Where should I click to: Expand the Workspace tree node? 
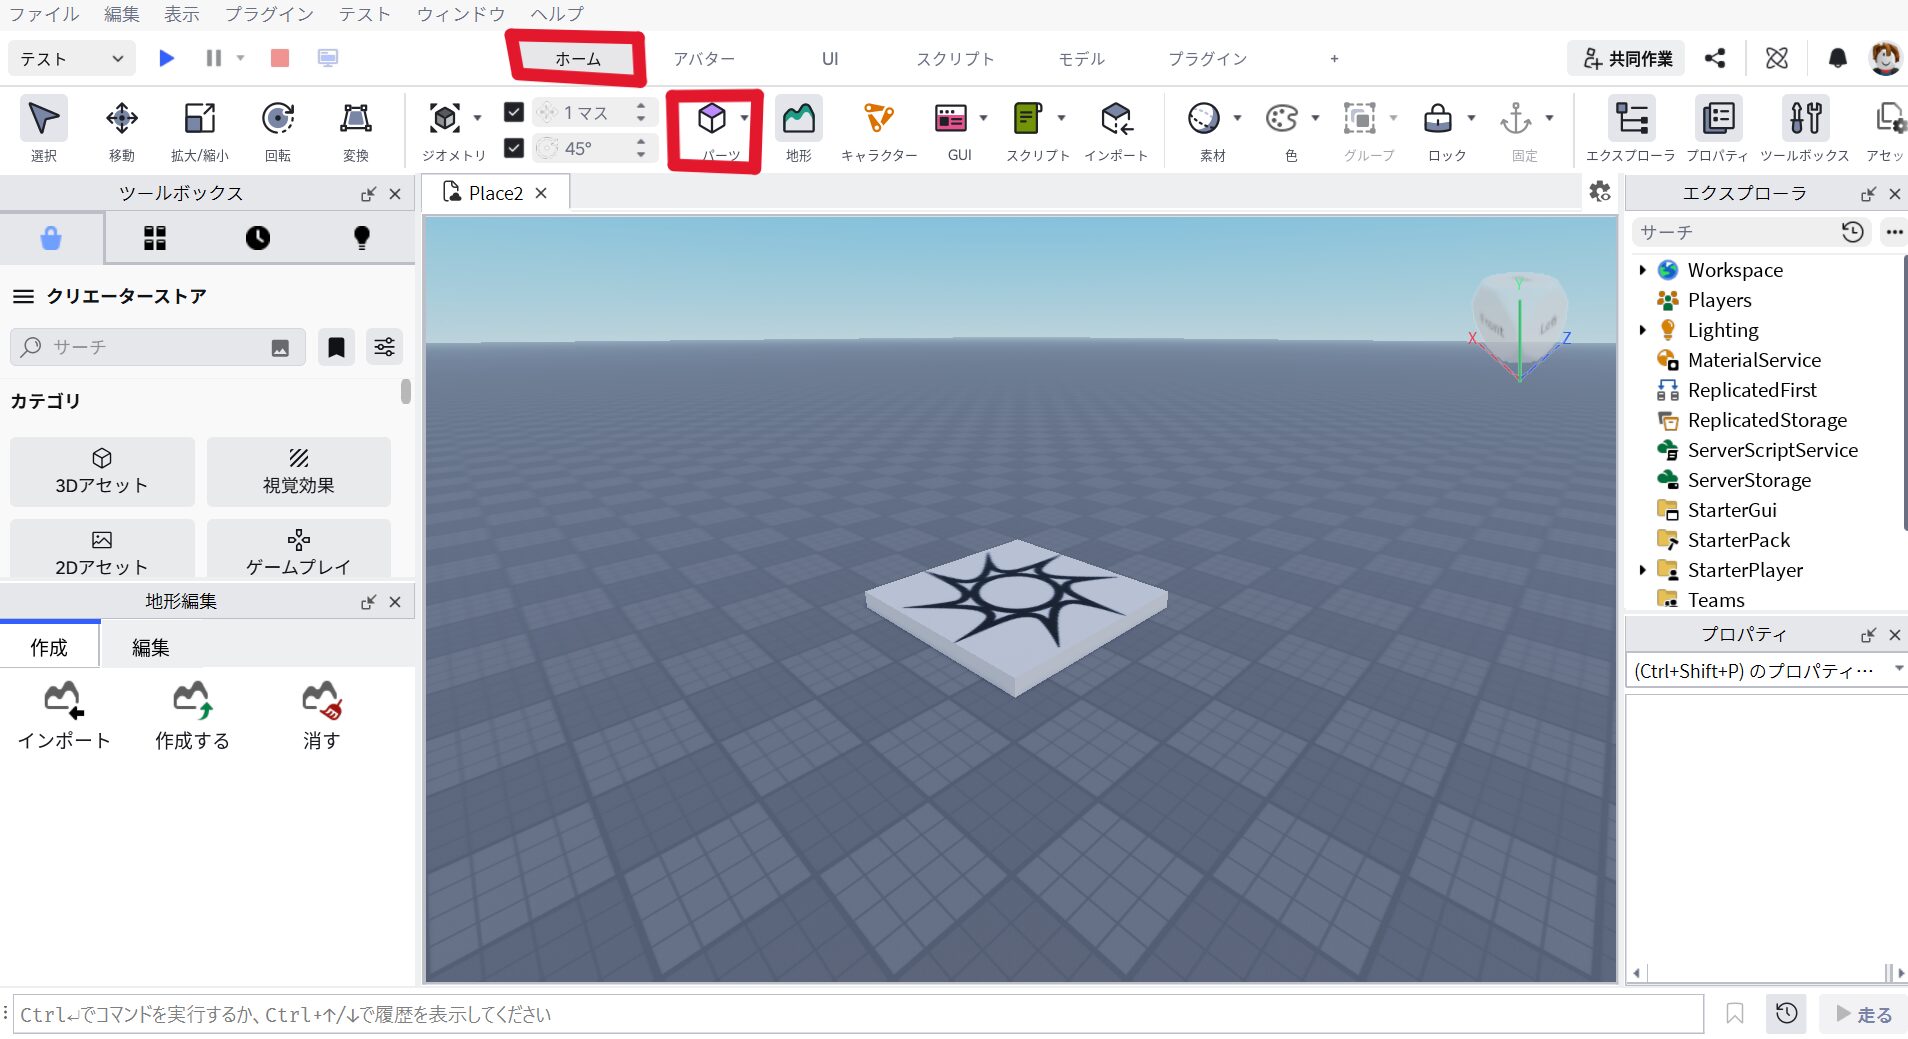(x=1642, y=270)
